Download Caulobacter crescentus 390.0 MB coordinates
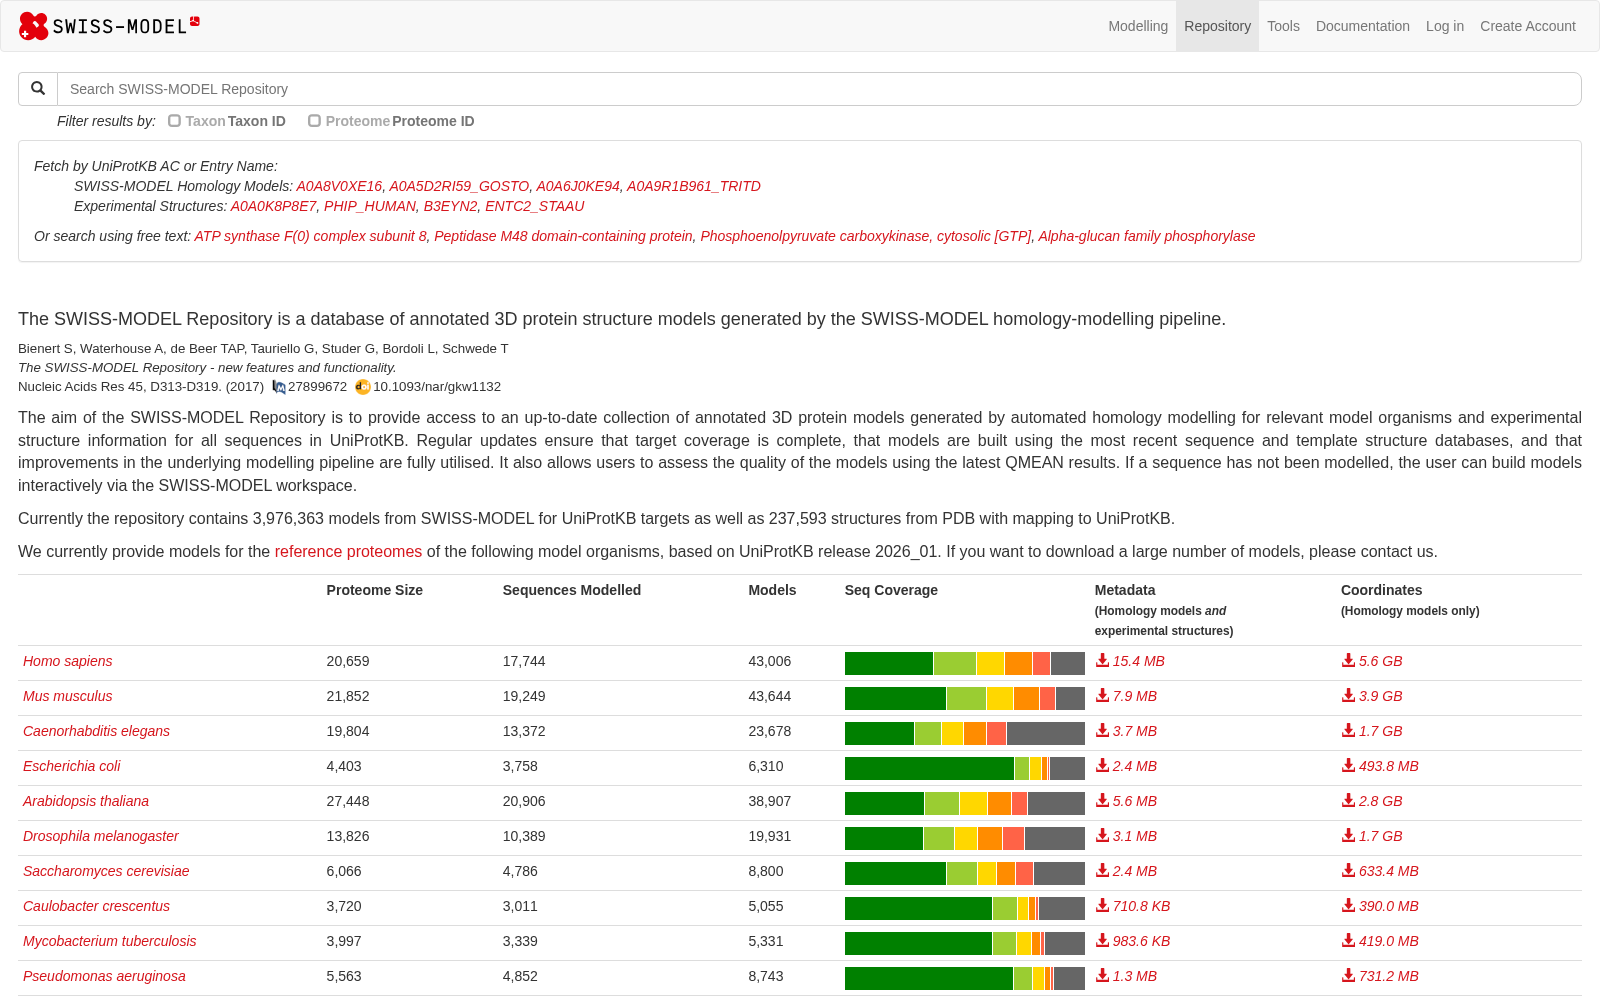This screenshot has width=1600, height=1000. point(1380,906)
